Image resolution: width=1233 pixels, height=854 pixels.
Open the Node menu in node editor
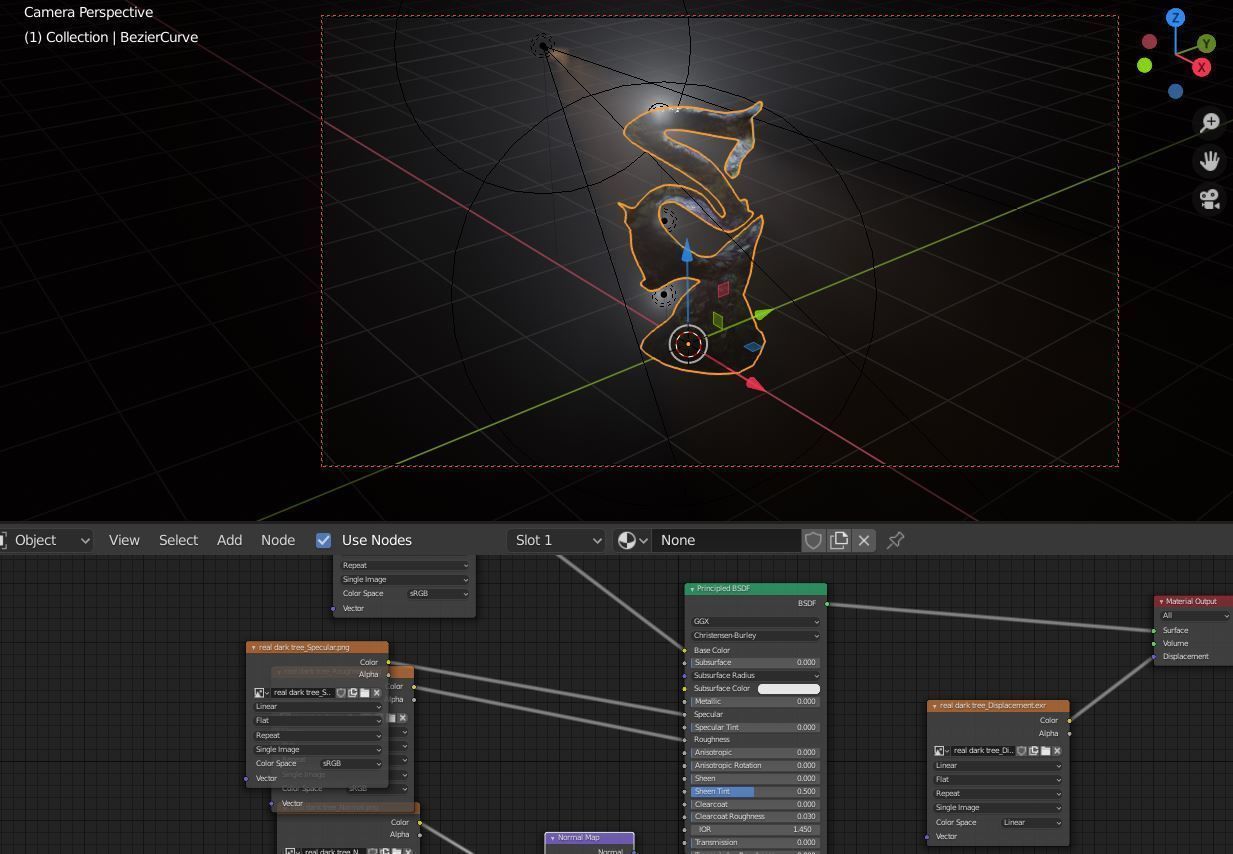[x=278, y=540]
